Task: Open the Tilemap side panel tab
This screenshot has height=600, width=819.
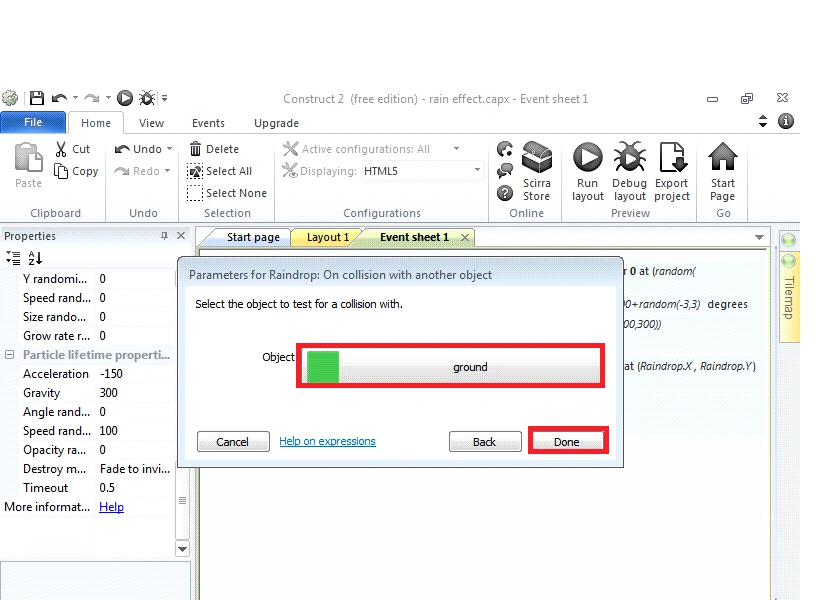Action: pos(789,298)
